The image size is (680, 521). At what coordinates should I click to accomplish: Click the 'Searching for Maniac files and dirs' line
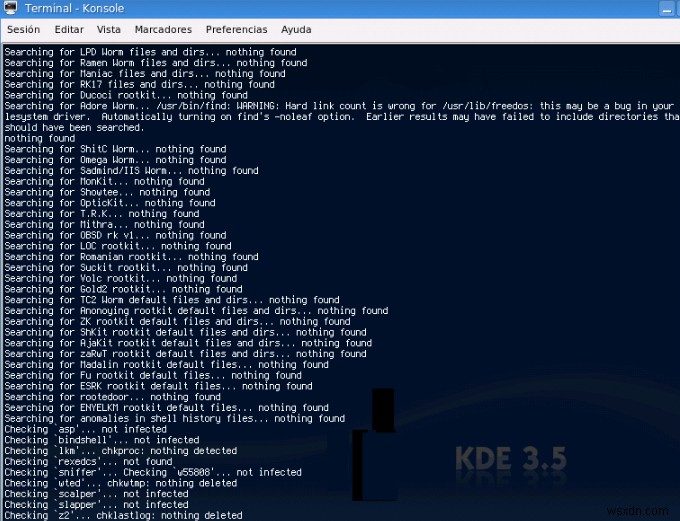(x=145, y=74)
